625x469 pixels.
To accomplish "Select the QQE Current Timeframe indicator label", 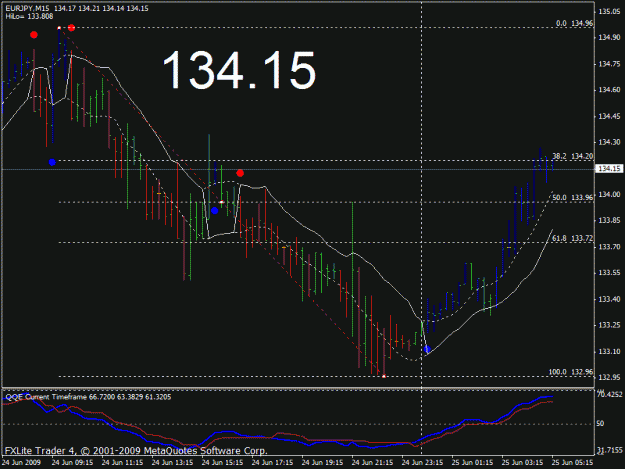I will coord(88,397).
